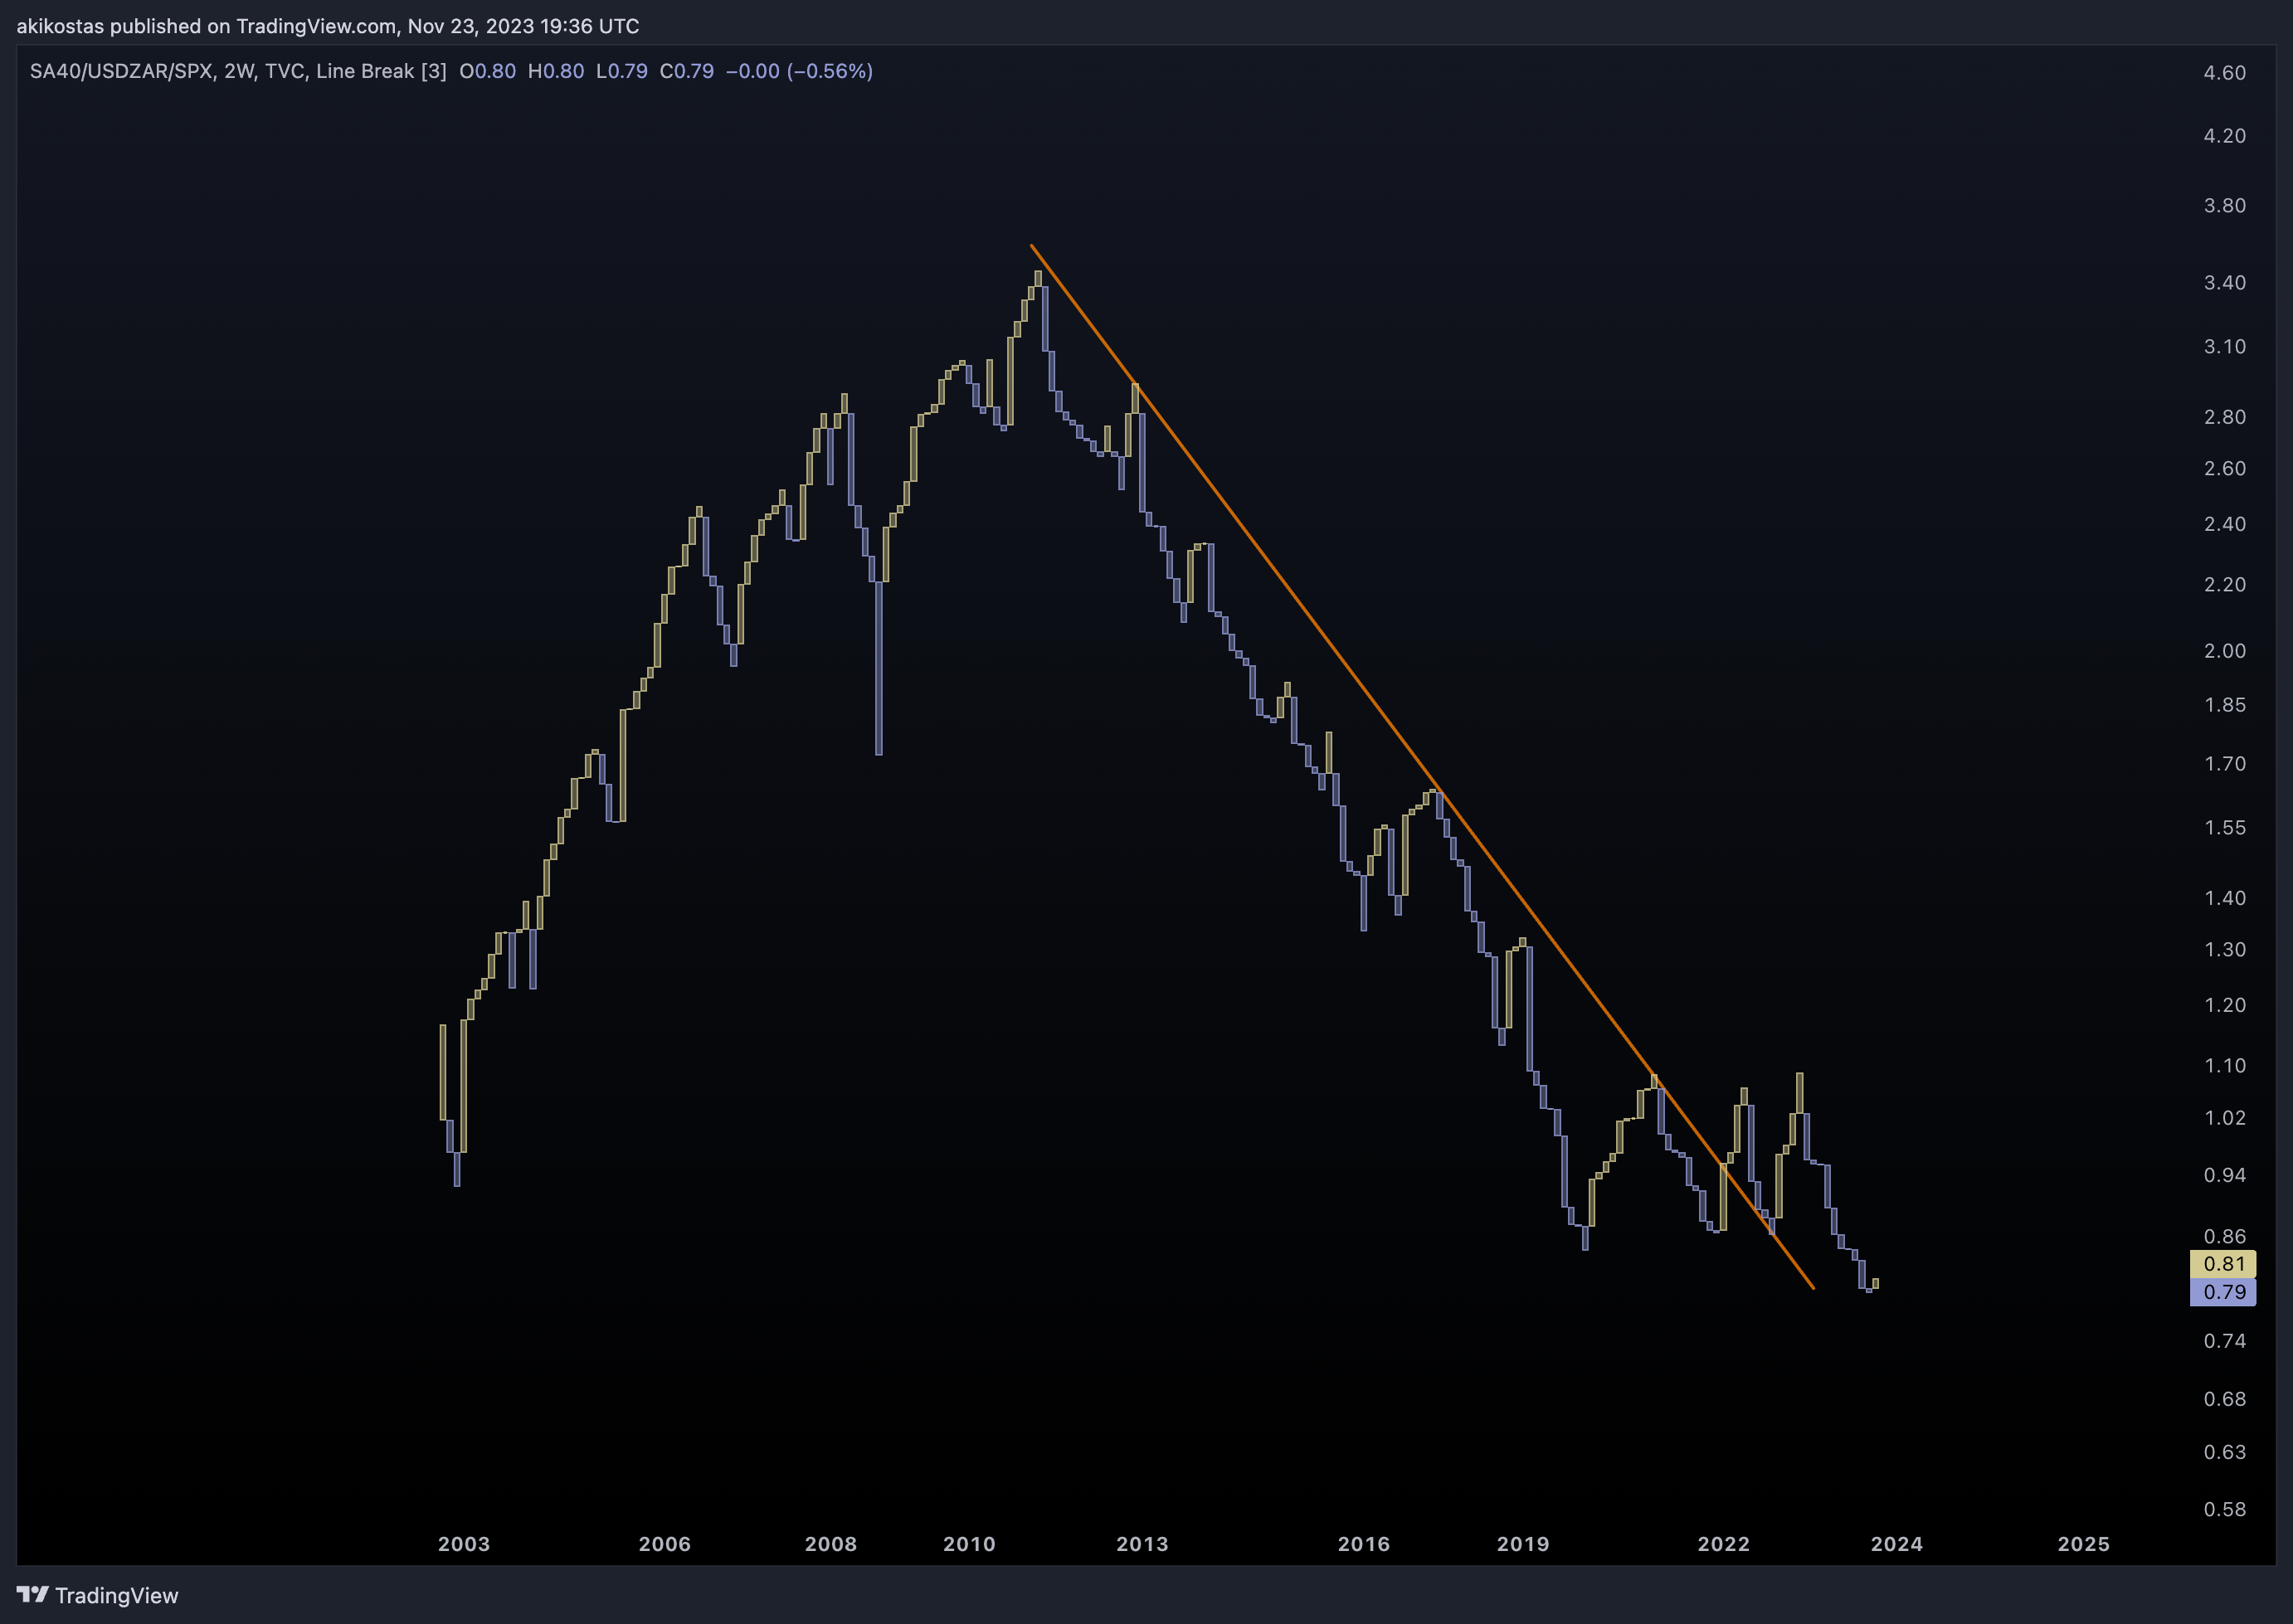Screen dimensions: 2293x1624
Task: Click the 1.55 price axis label
Action: click(2225, 828)
